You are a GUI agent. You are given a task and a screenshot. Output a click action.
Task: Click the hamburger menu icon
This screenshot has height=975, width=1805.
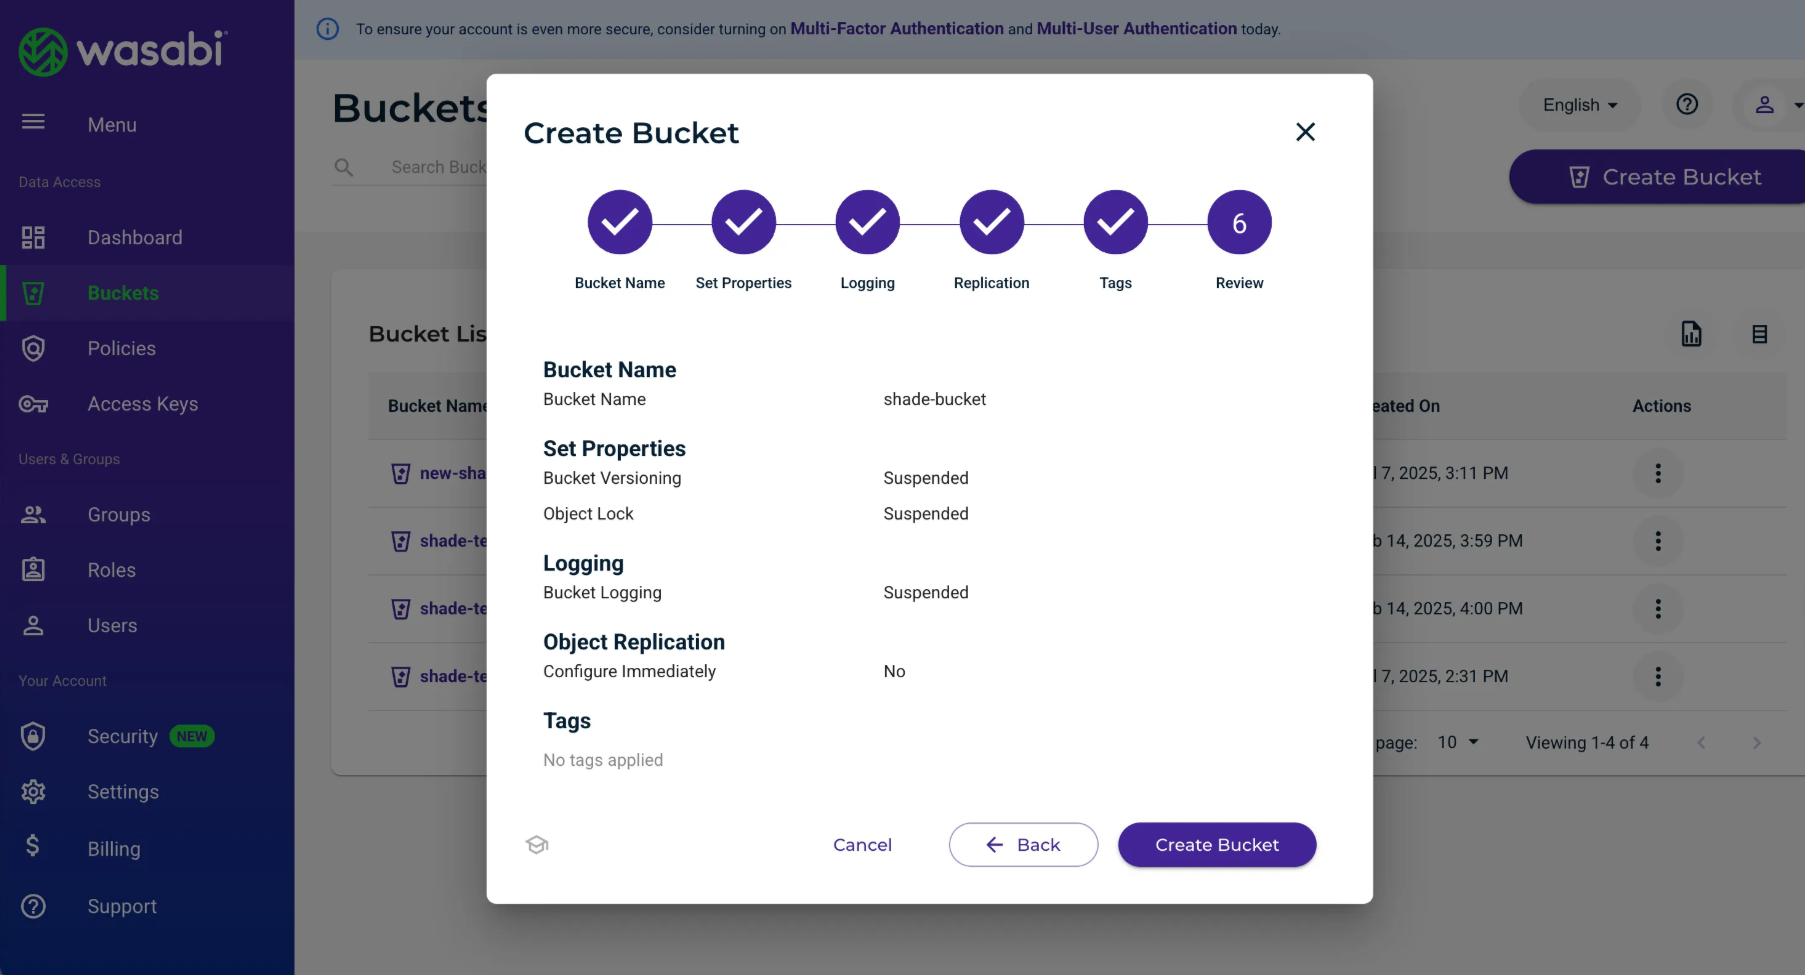[x=33, y=122]
